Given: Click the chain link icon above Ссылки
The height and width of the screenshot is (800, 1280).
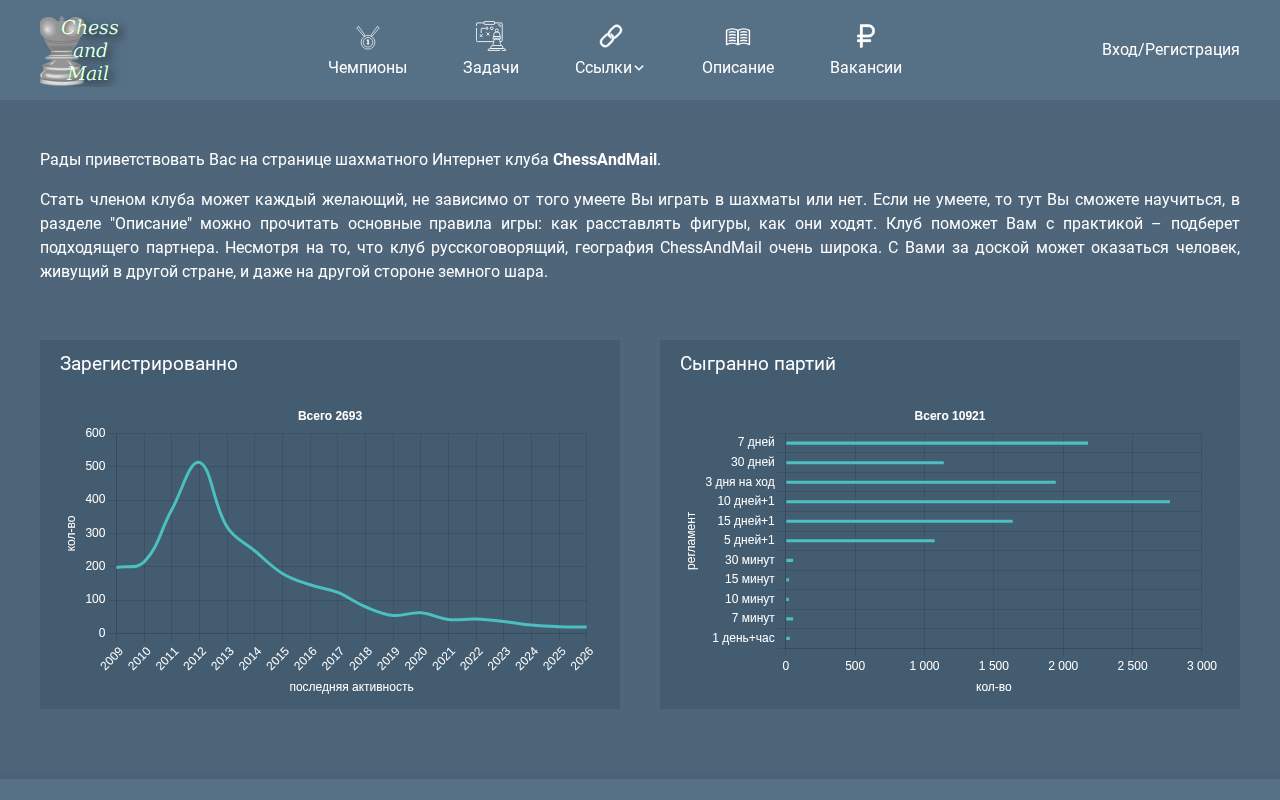Looking at the screenshot, I should pos(611,36).
